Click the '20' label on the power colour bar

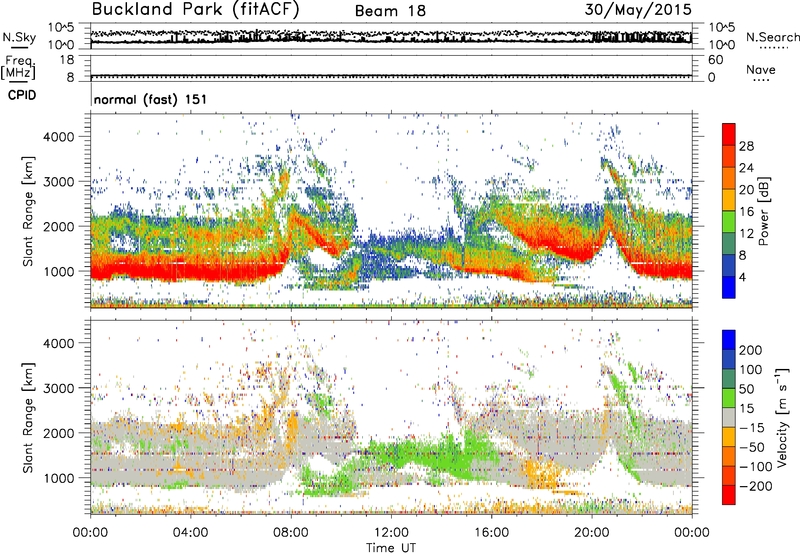point(746,190)
